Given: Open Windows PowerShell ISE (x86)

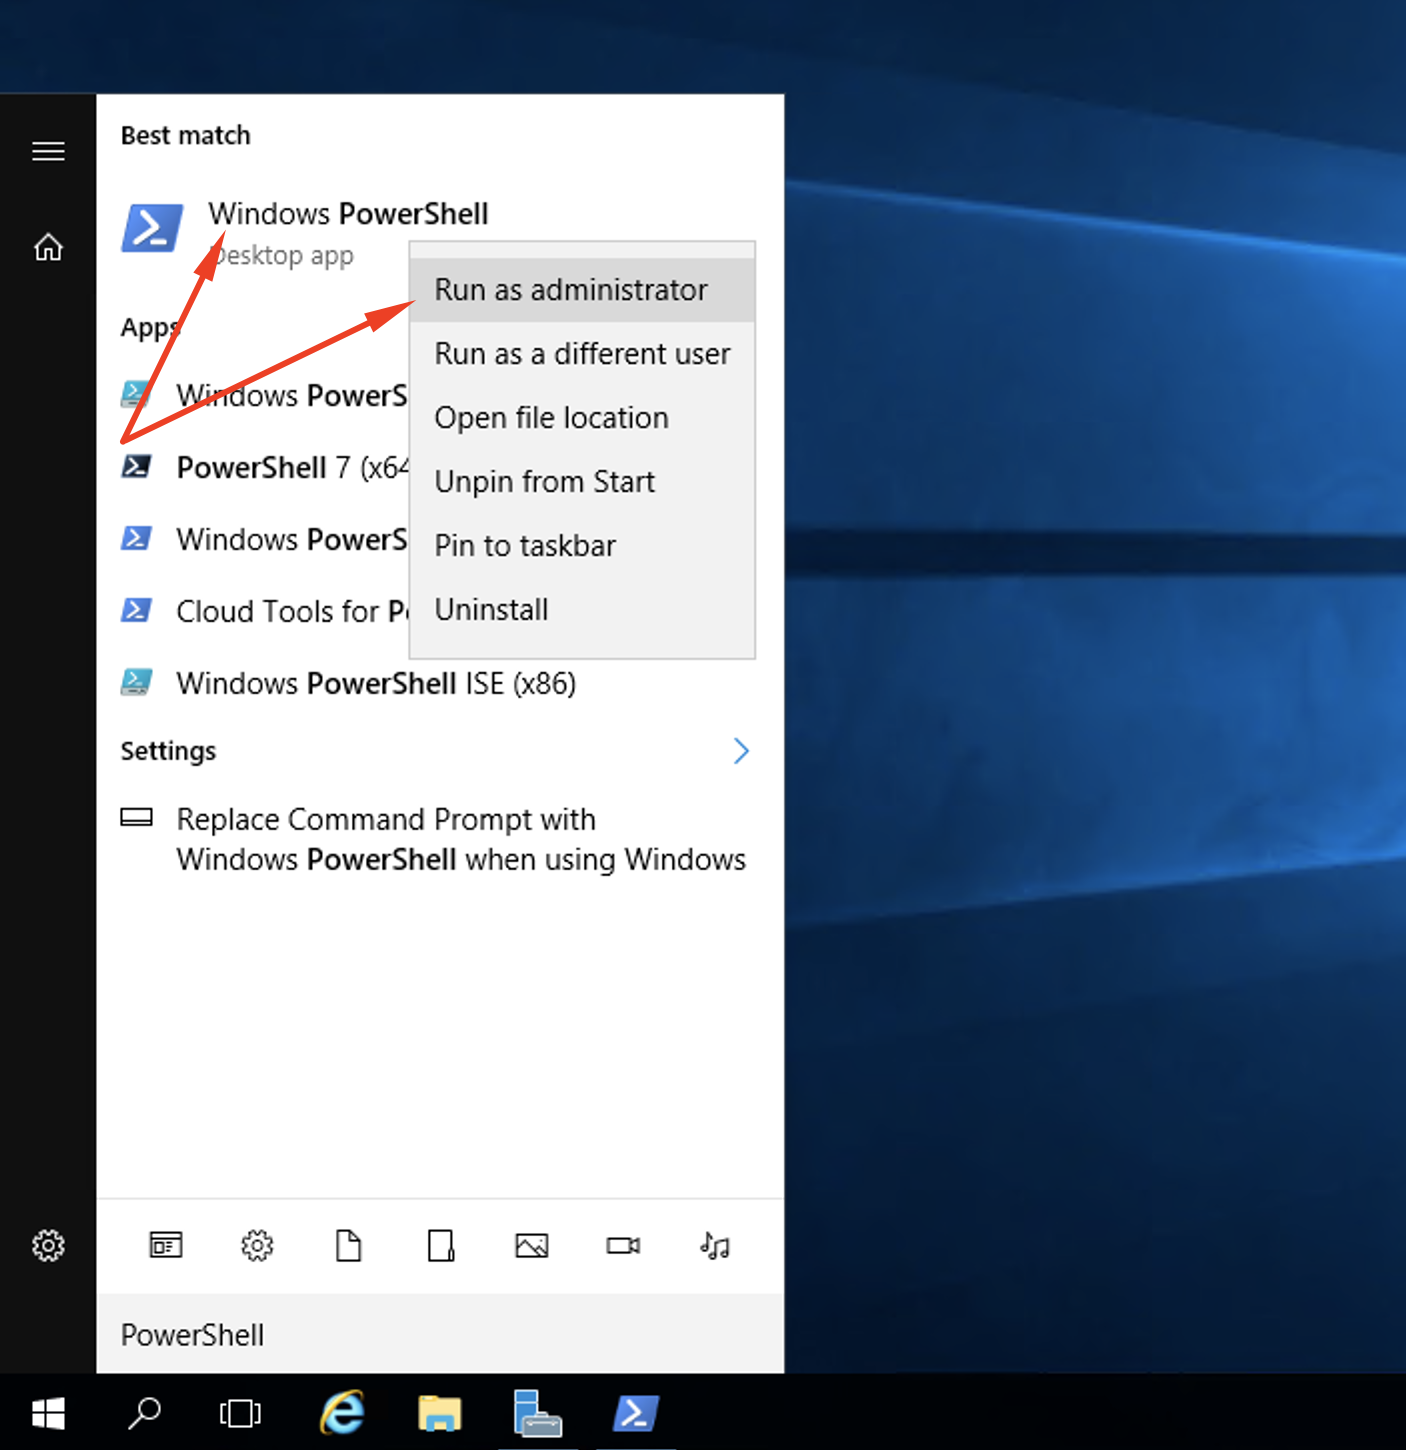Looking at the screenshot, I should tap(375, 683).
